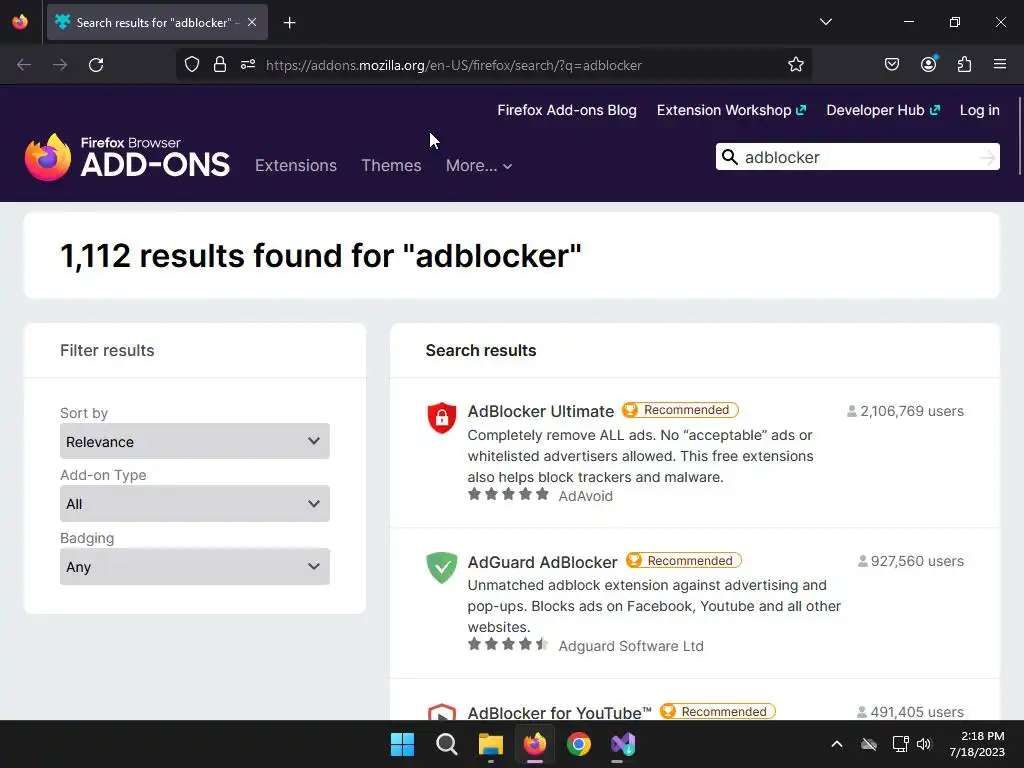
Task: Open the Badging dropdown
Action: click(x=195, y=567)
